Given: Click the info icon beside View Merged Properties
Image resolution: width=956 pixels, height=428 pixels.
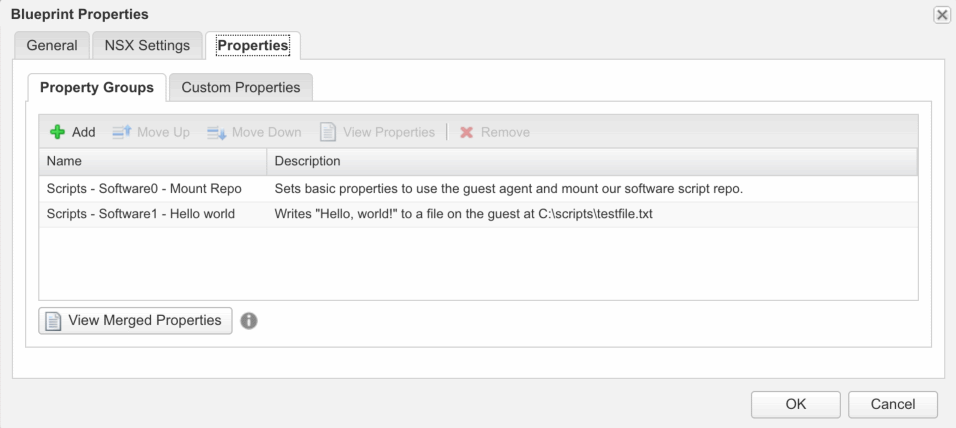Looking at the screenshot, I should (249, 321).
